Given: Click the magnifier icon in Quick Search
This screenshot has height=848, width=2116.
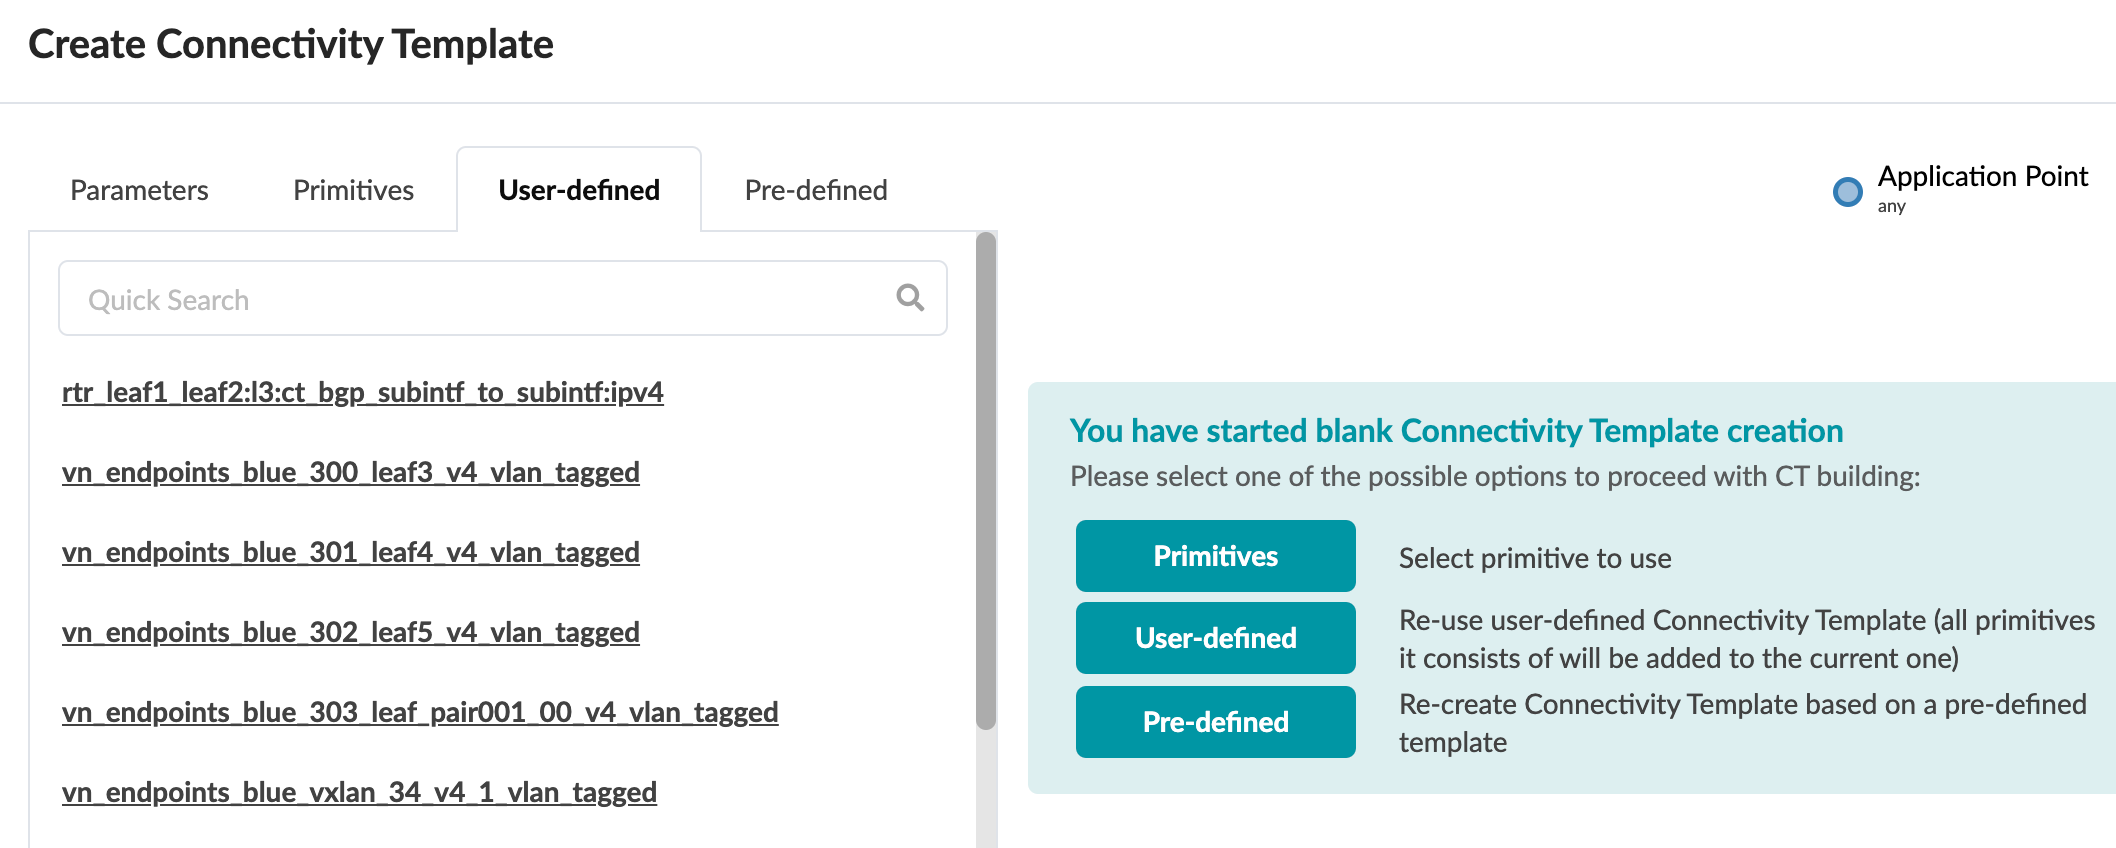Looking at the screenshot, I should coord(910,297).
